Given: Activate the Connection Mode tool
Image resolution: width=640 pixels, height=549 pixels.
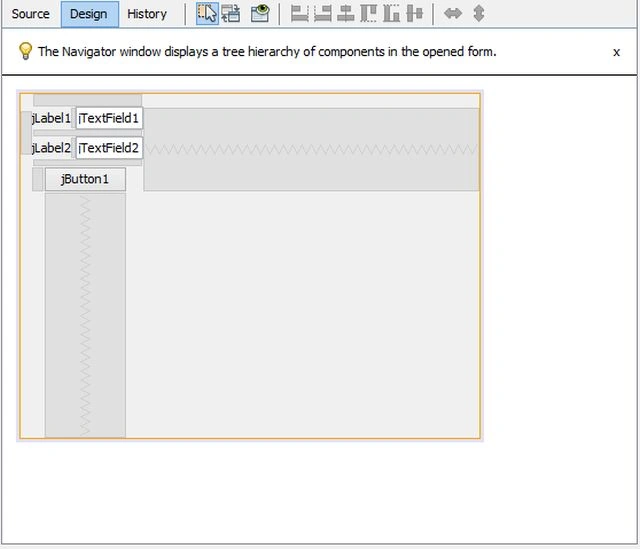Looking at the screenshot, I should pos(231,13).
